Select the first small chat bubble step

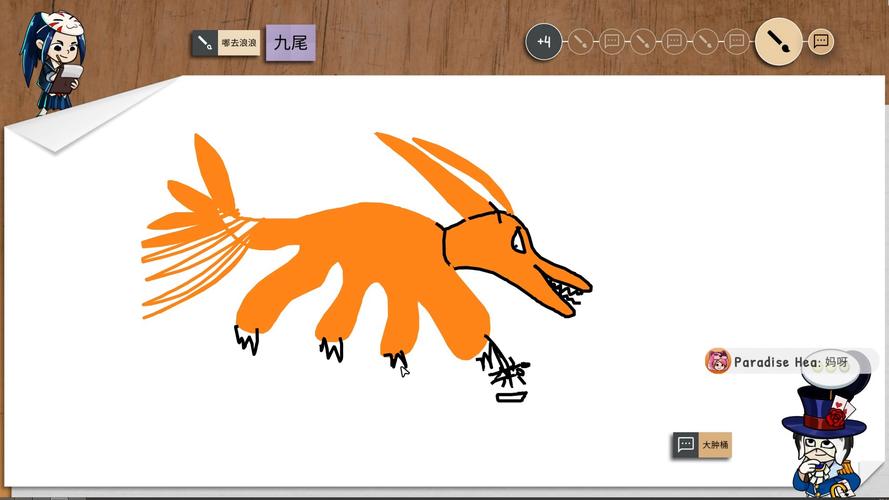(612, 42)
